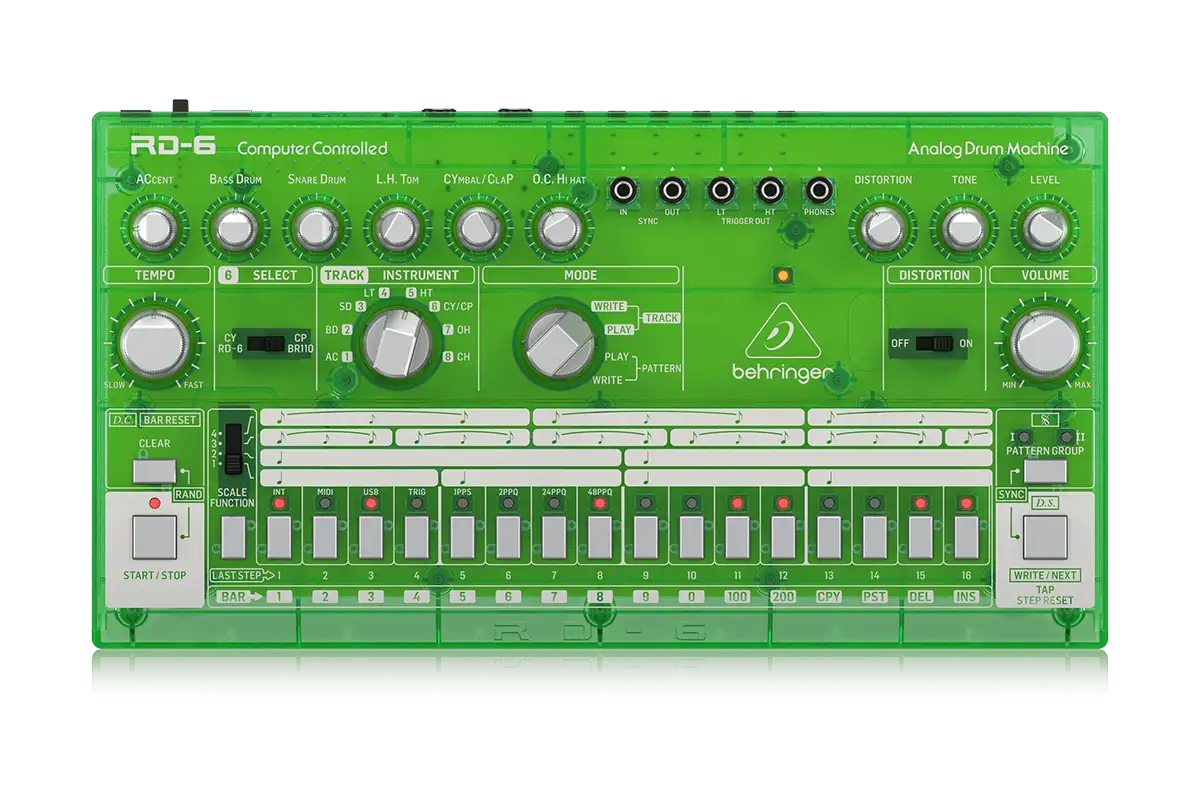Adjust the large Tempo knob
The height and width of the screenshot is (800, 1200).
click(x=154, y=345)
